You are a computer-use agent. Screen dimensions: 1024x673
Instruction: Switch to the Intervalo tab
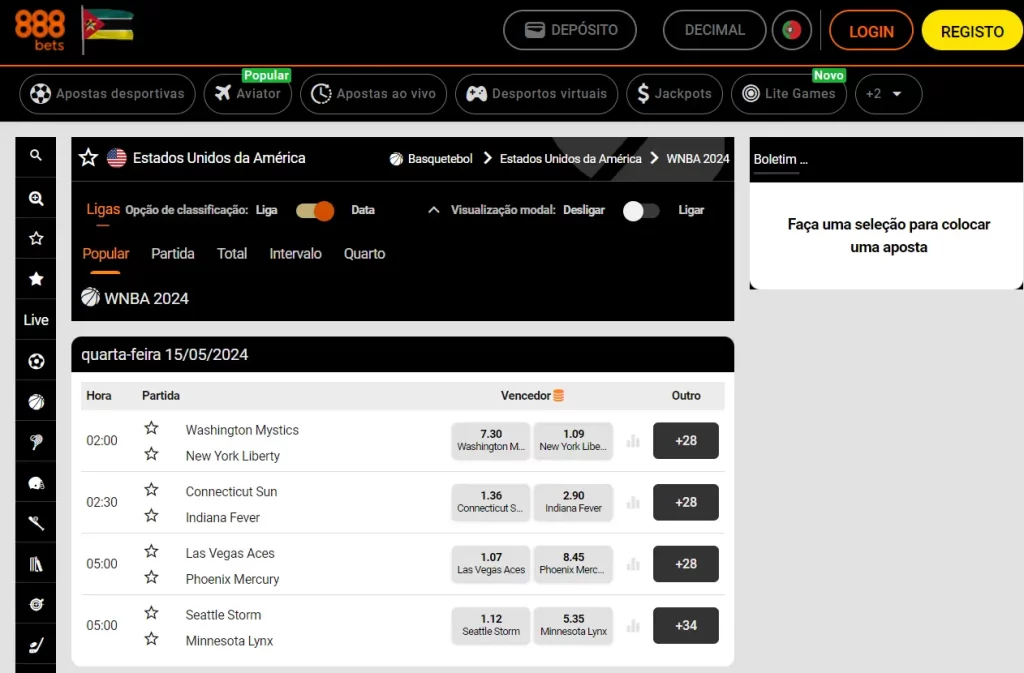(x=295, y=254)
